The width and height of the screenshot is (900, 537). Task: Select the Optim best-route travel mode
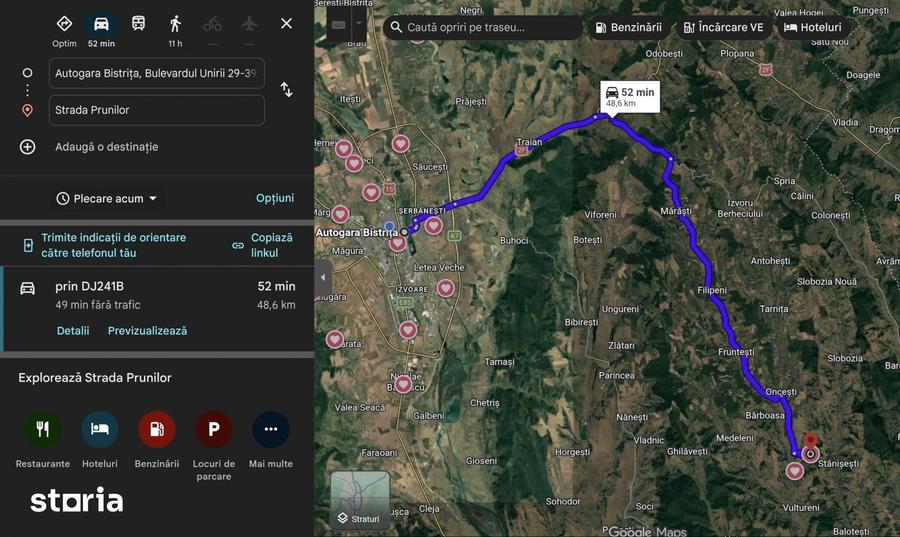coord(64,31)
